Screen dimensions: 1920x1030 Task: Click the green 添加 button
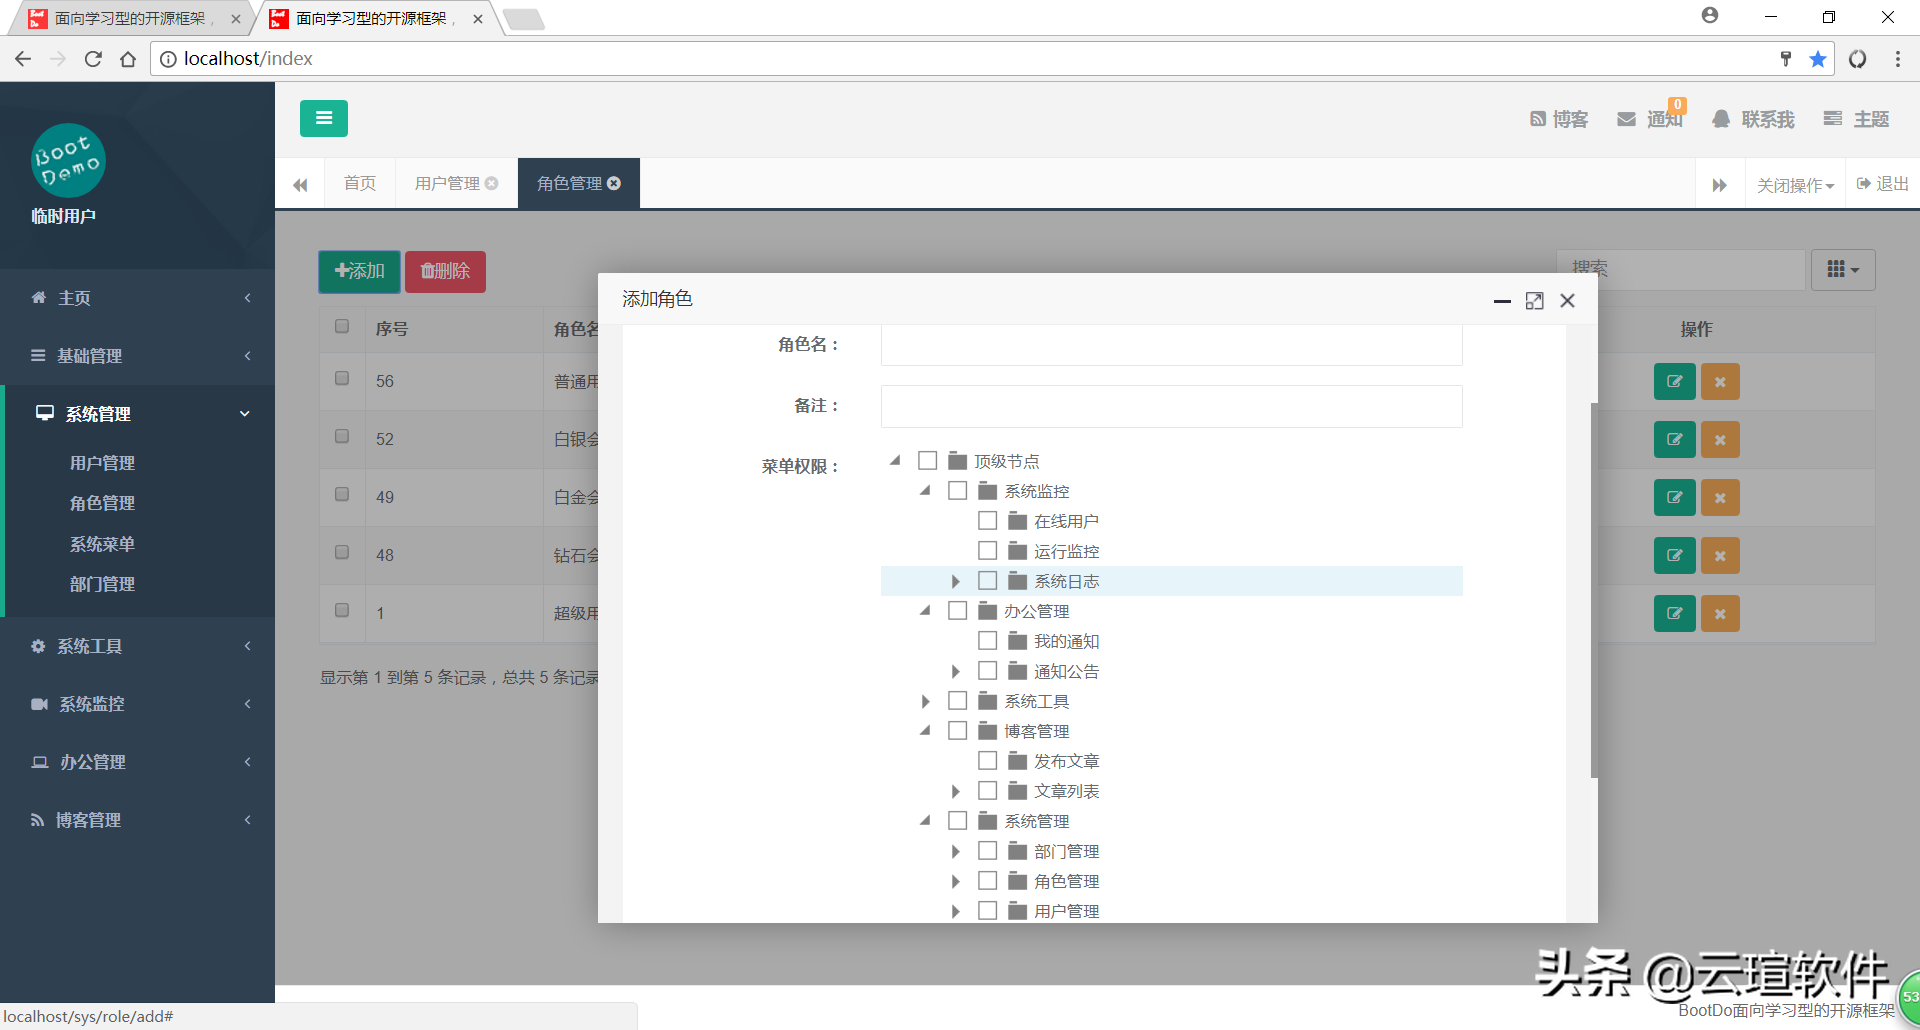tap(359, 271)
